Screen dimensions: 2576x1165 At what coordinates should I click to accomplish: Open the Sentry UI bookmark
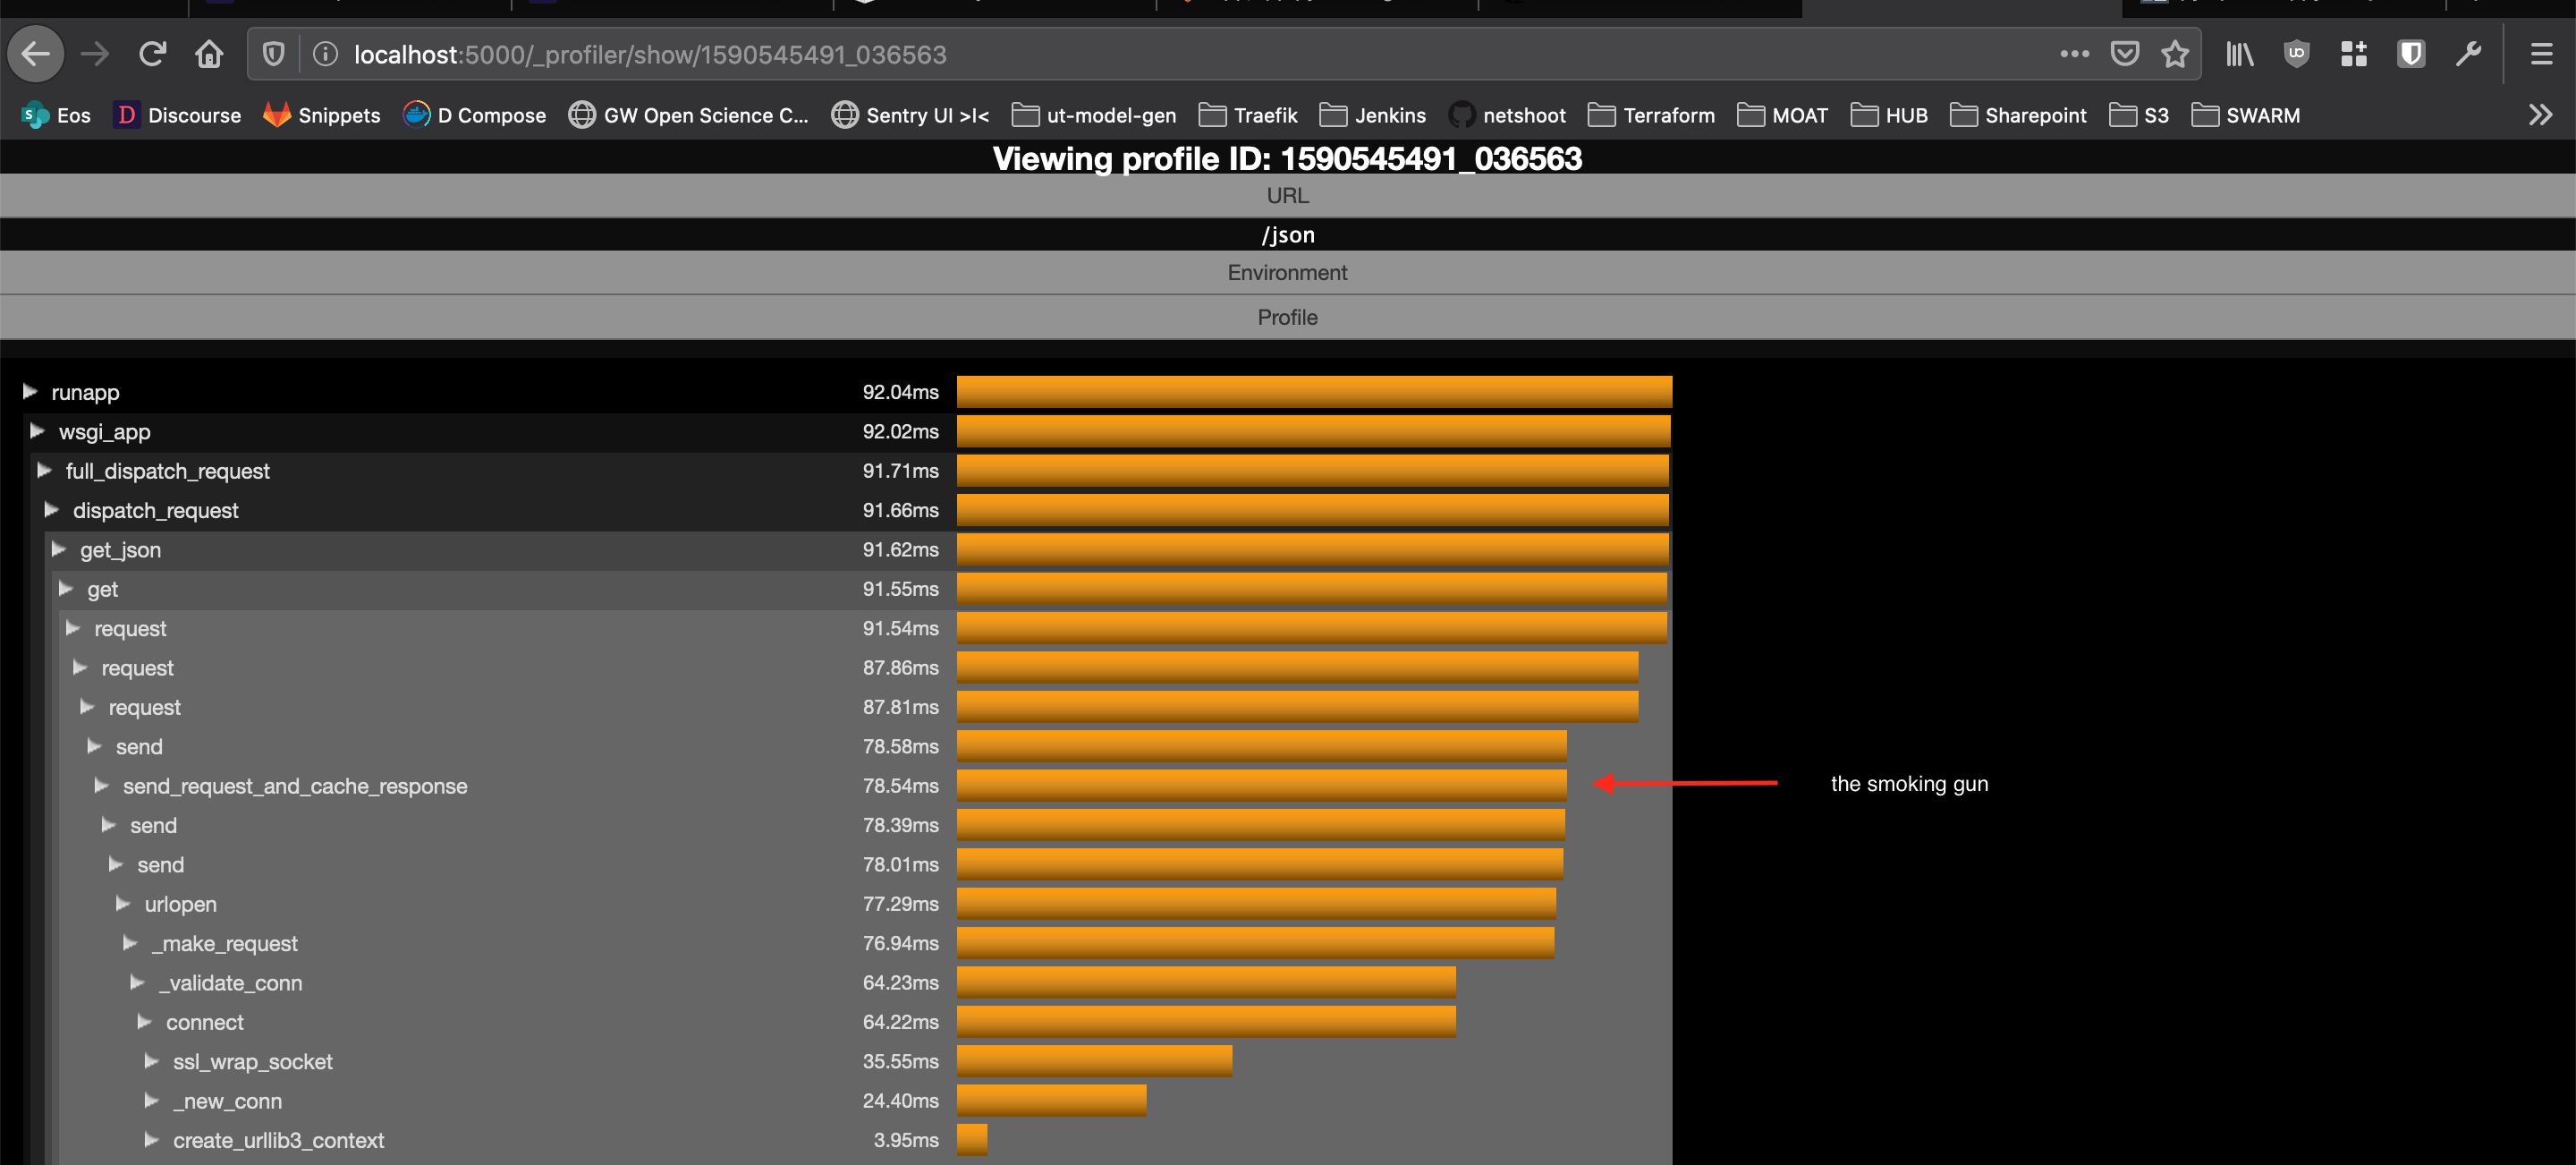coord(910,115)
